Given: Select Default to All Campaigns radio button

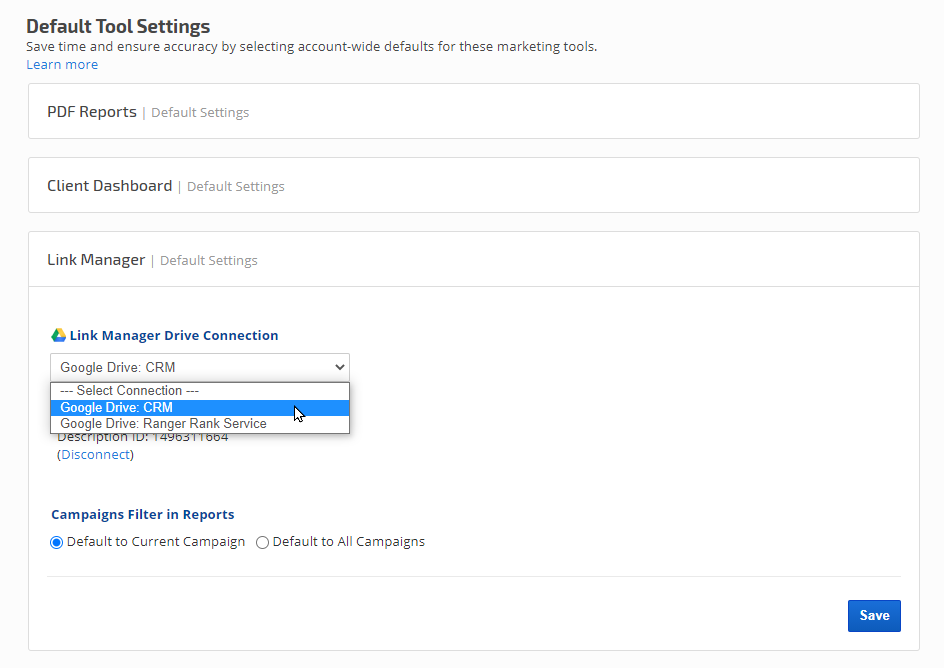Looking at the screenshot, I should (263, 542).
